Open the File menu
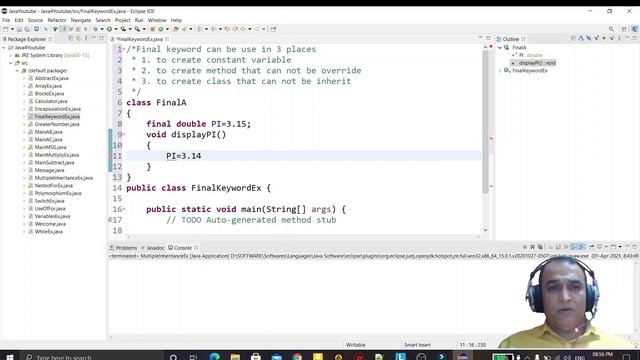This screenshot has height=360, width=640. pyautogui.click(x=6, y=20)
